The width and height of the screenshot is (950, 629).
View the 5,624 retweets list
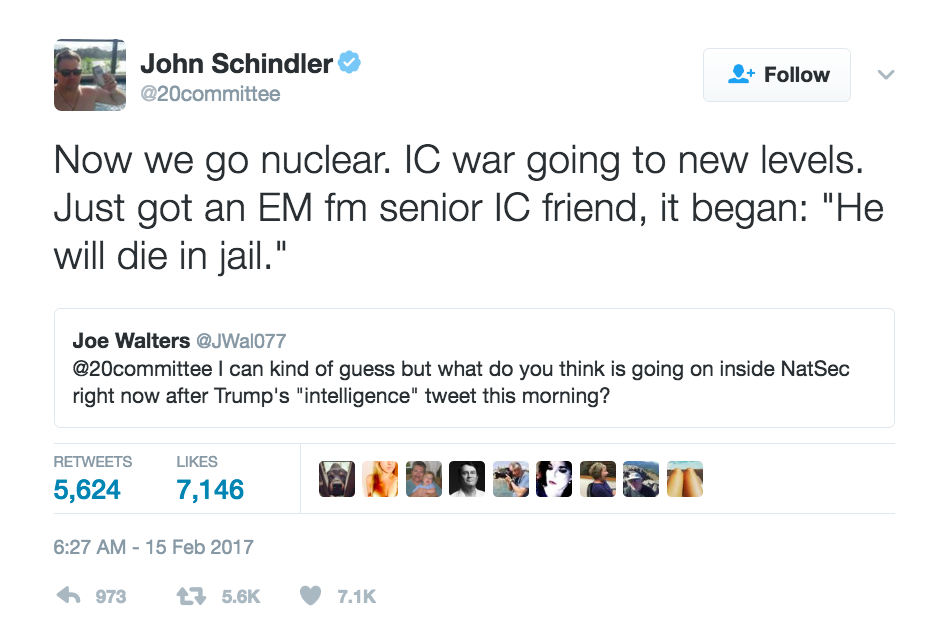point(87,489)
